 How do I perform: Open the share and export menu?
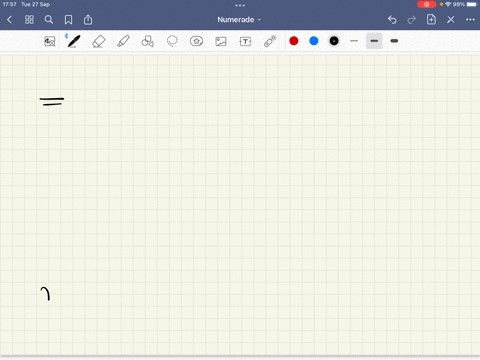tap(88, 20)
